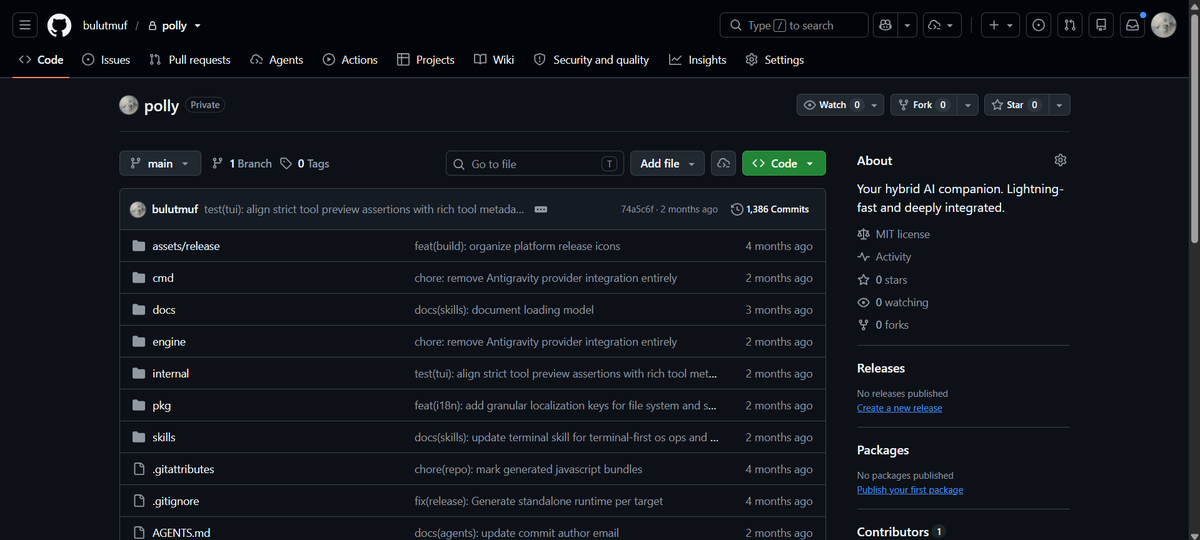The height and width of the screenshot is (540, 1200).
Task: View the 1,386 Commits history
Action: tap(770, 209)
